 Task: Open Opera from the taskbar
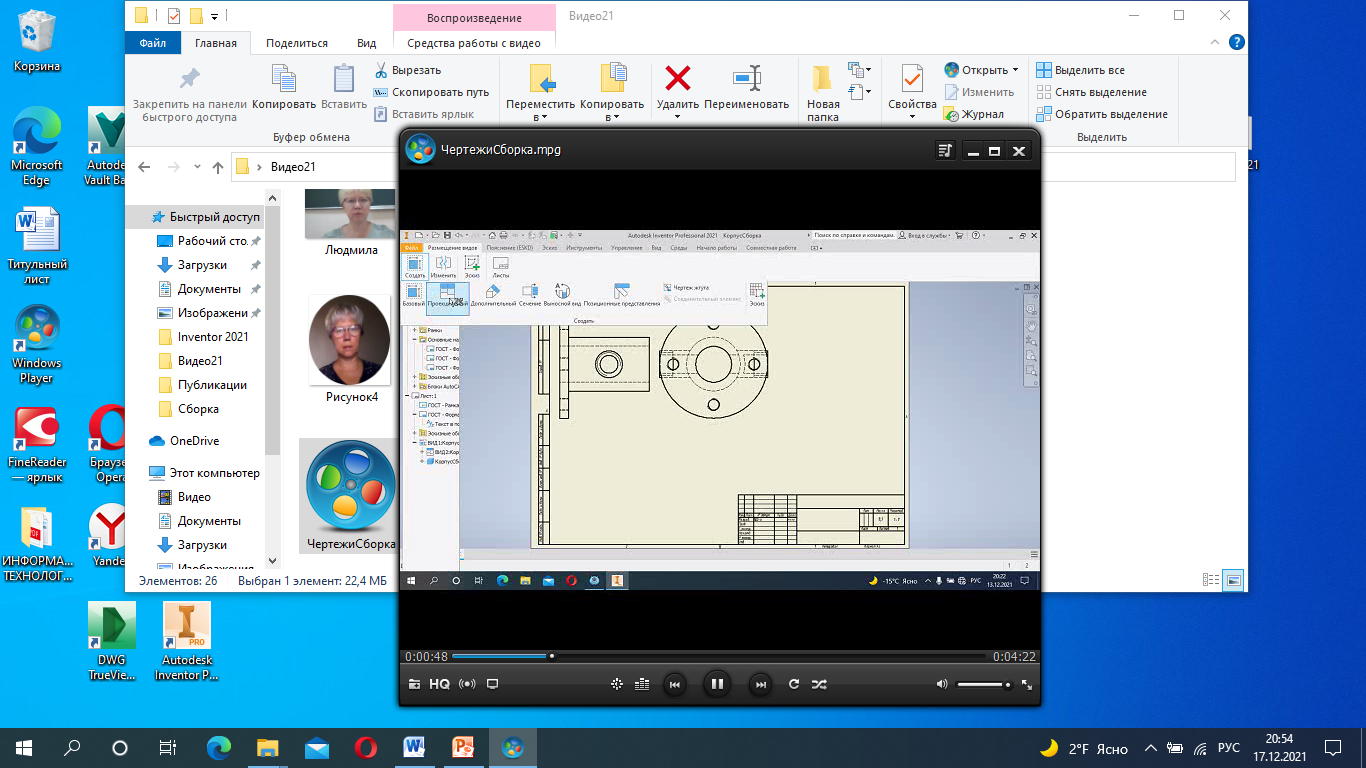coord(365,747)
